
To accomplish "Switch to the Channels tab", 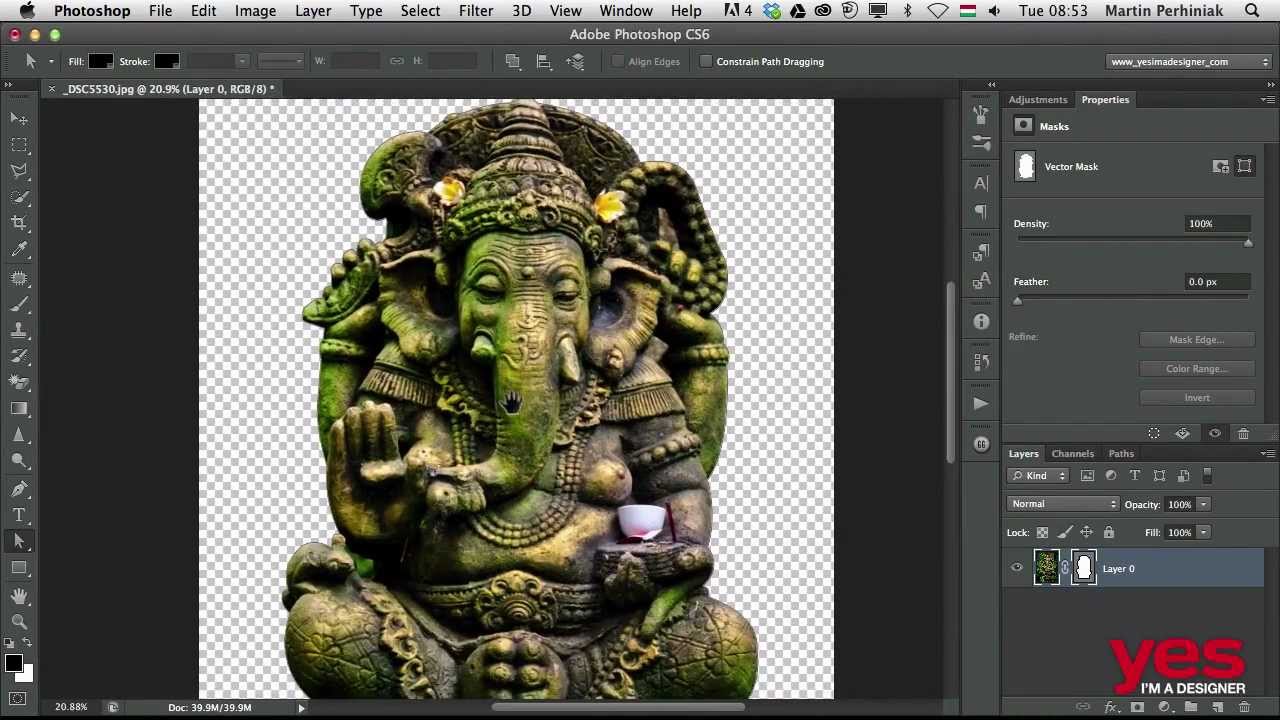I will [x=1072, y=453].
